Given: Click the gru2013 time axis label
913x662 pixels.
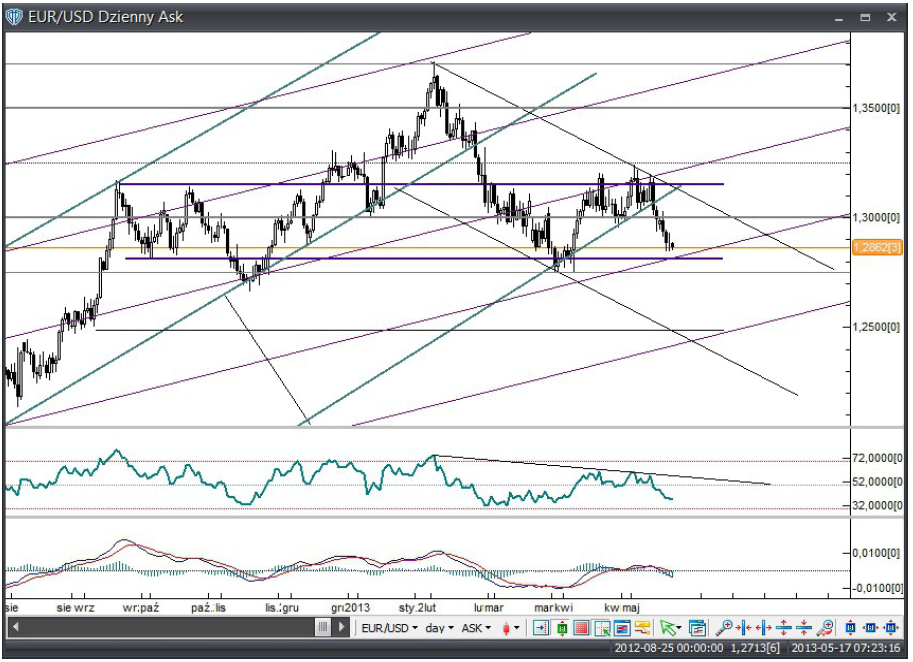Looking at the screenshot, I should coord(351,608).
